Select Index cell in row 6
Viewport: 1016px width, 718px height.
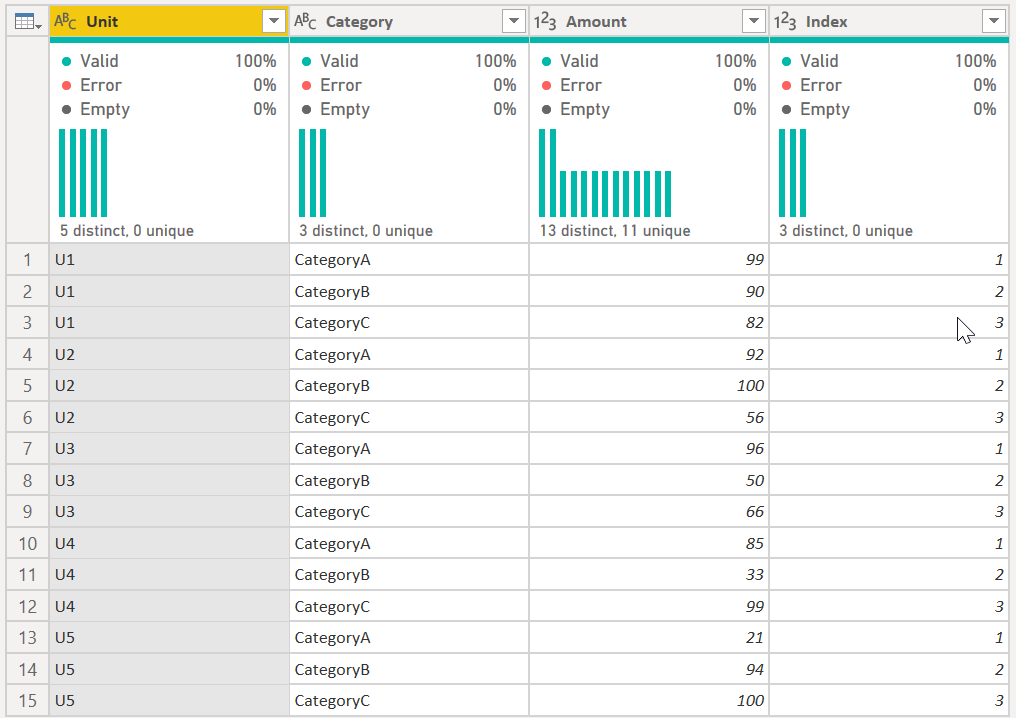tap(889, 417)
